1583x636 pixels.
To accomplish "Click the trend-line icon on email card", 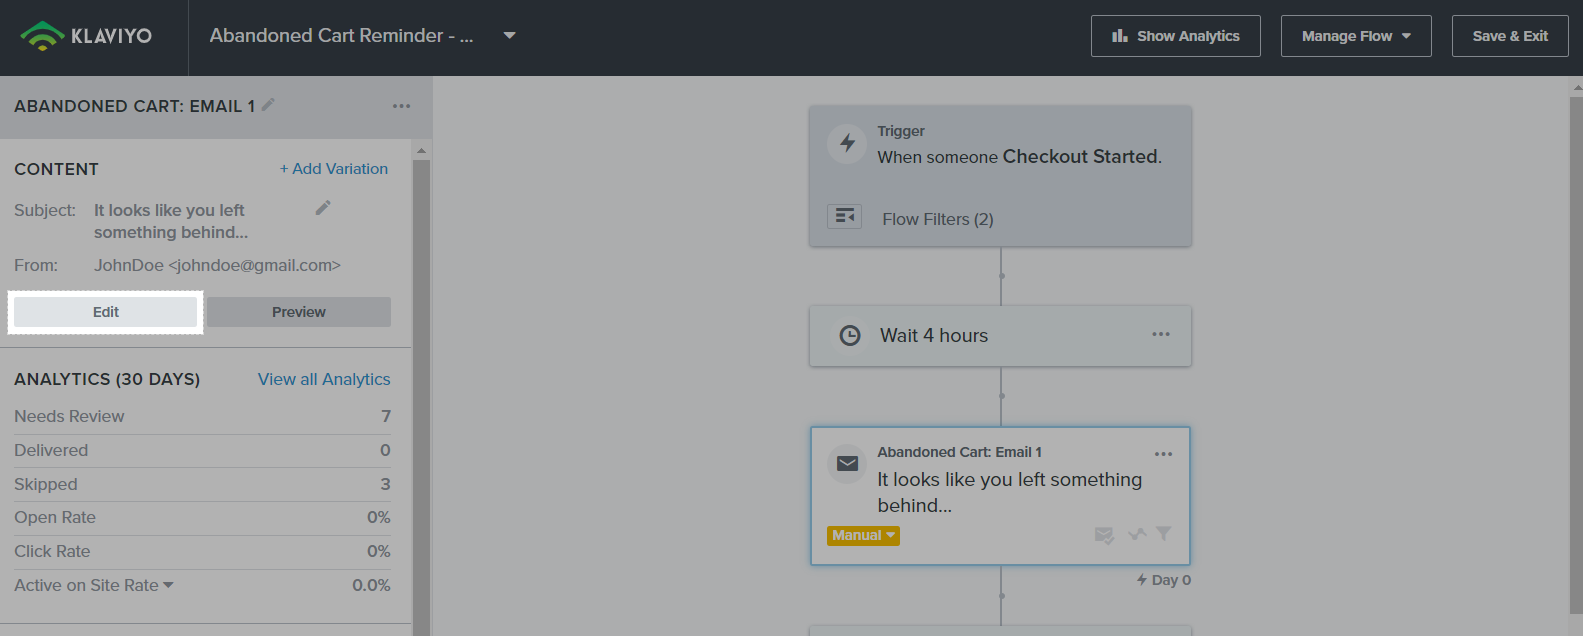I will (1137, 534).
